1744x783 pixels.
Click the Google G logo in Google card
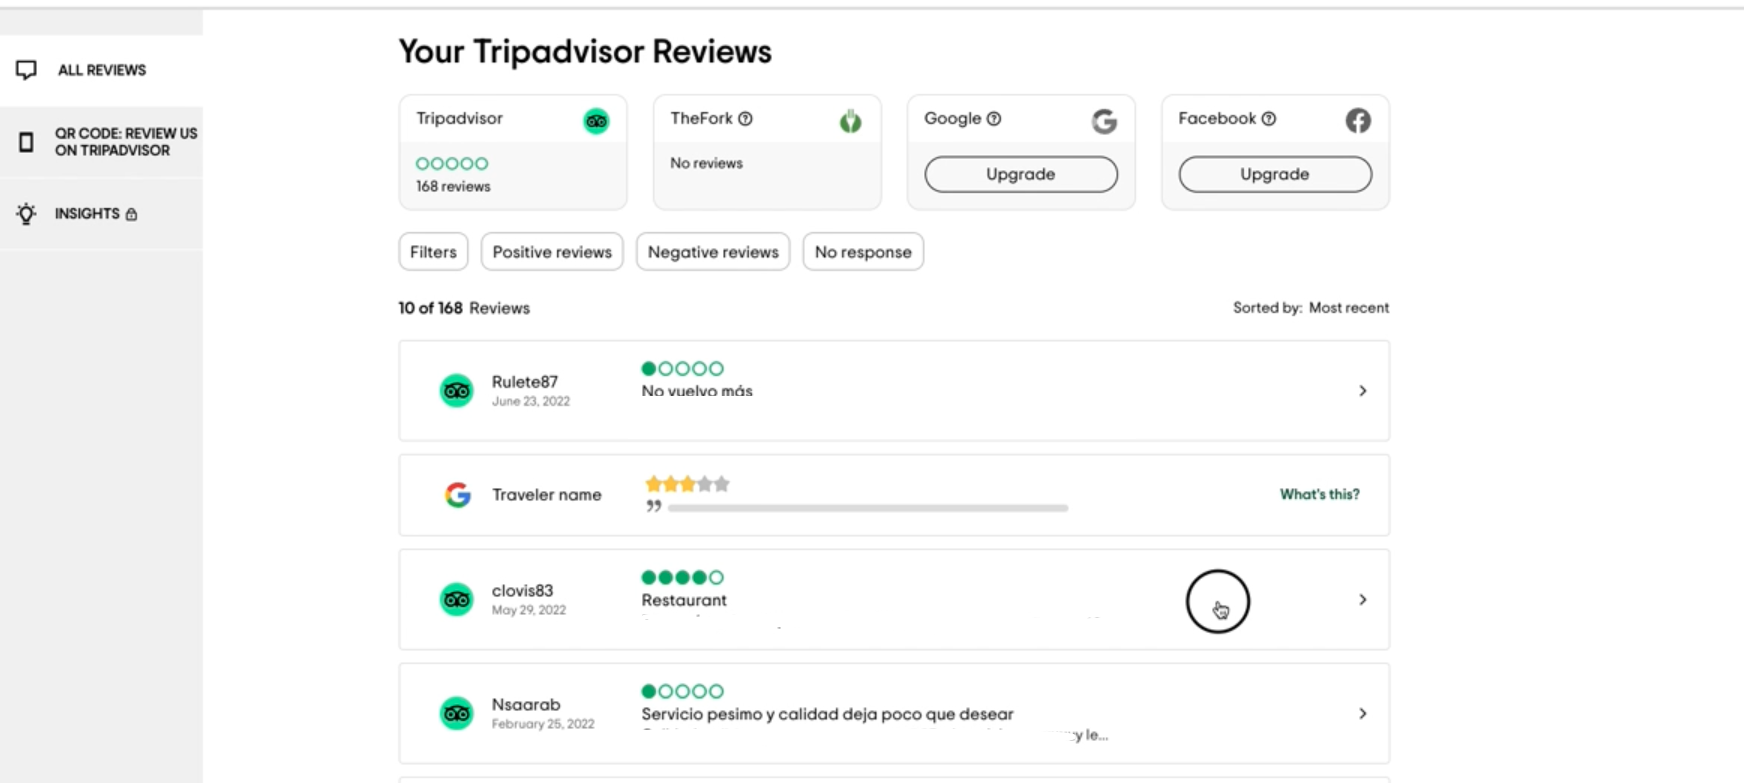click(1104, 121)
